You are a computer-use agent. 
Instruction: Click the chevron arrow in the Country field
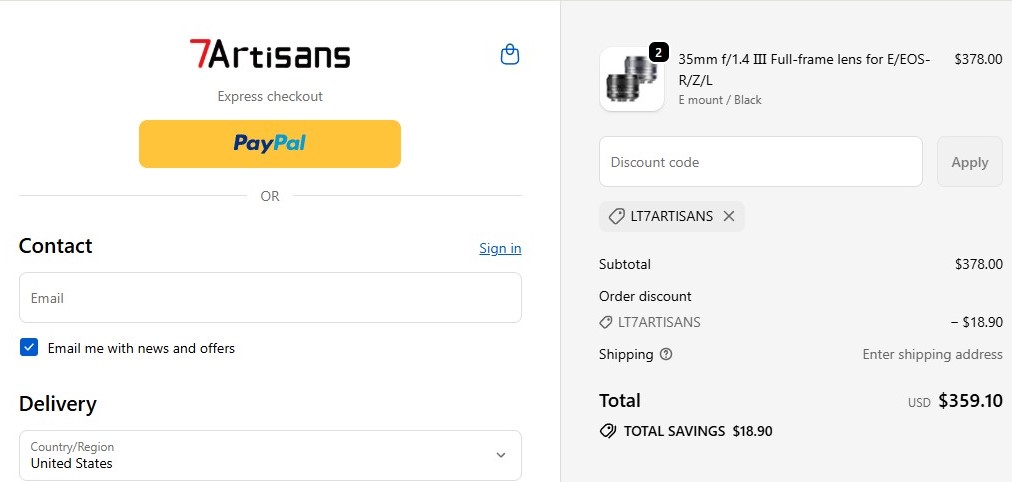click(x=501, y=455)
